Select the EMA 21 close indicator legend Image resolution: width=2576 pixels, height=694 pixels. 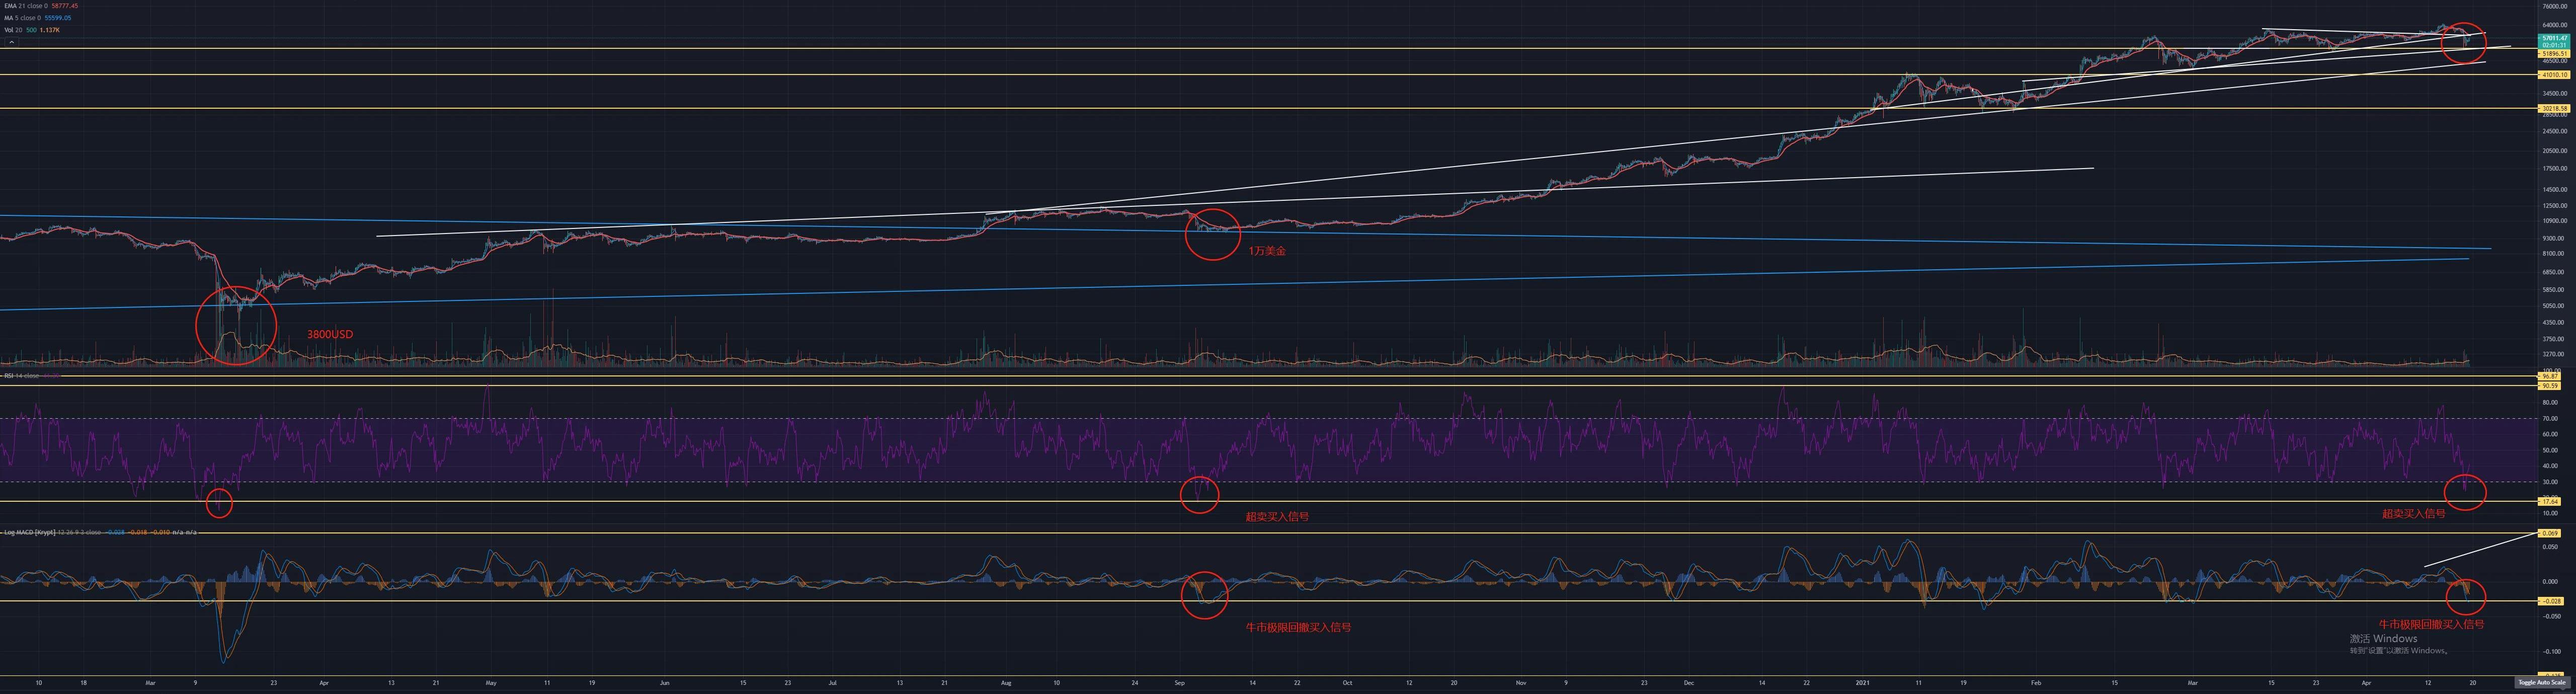41,6
